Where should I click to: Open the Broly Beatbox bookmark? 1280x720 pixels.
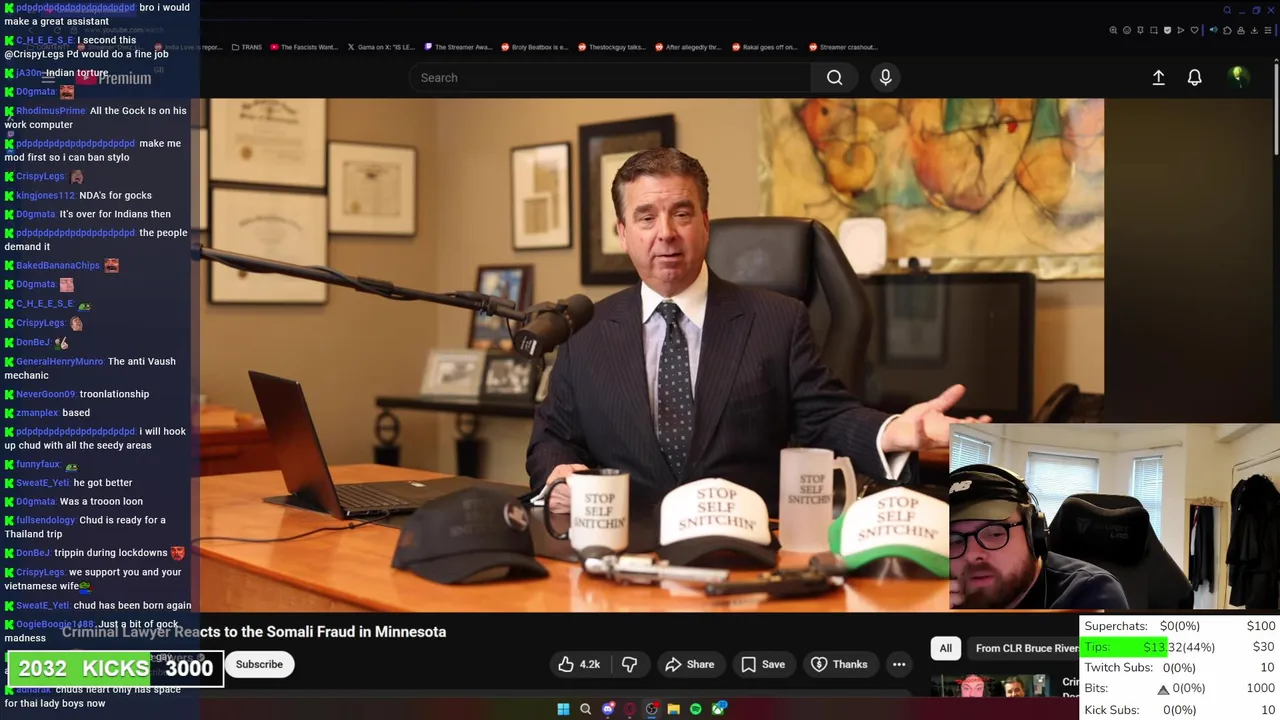point(534,47)
